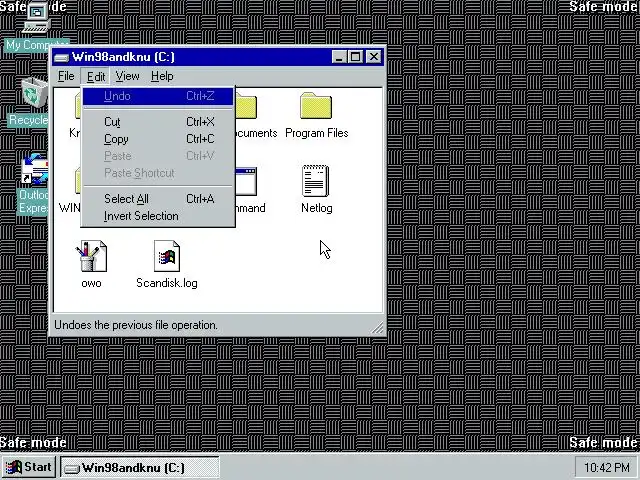The image size is (640, 480).
Task: Click the Recycle Bin desktop icon
Action: pos(34,94)
